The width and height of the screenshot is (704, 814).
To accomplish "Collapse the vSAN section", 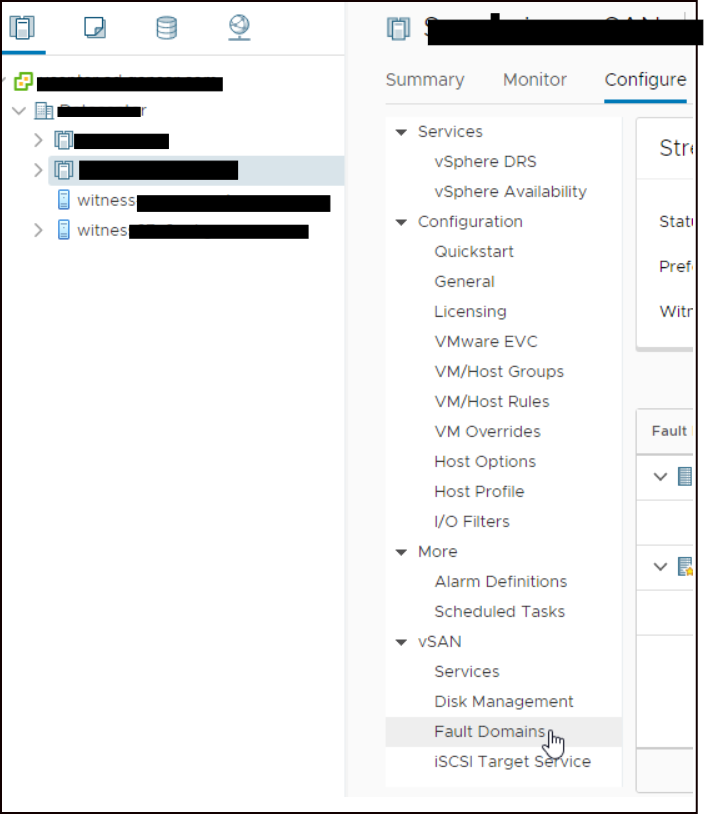I will pos(401,642).
